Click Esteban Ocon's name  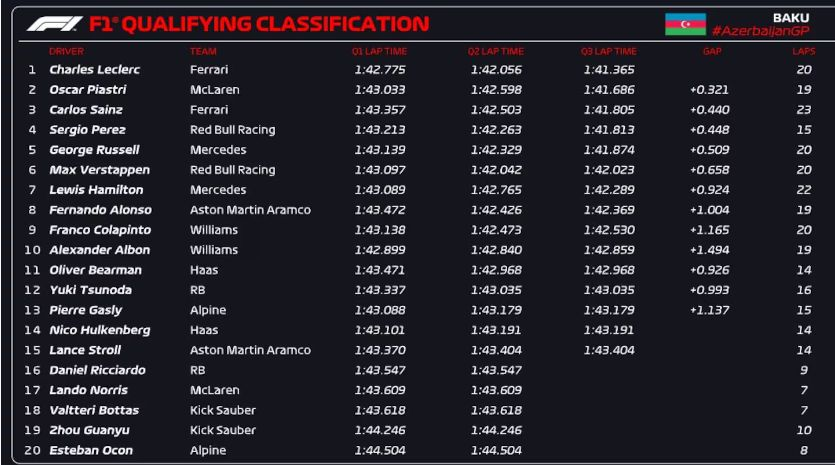pyautogui.click(x=91, y=450)
